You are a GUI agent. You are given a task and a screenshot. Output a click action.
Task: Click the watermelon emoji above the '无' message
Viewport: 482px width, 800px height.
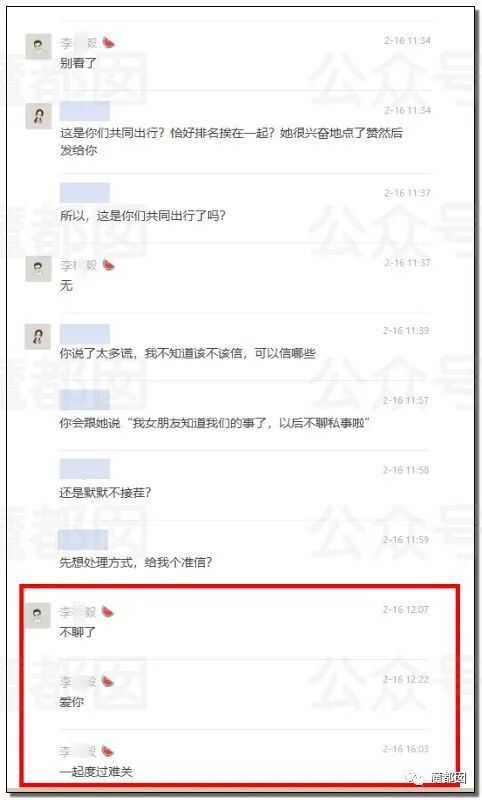(x=109, y=265)
